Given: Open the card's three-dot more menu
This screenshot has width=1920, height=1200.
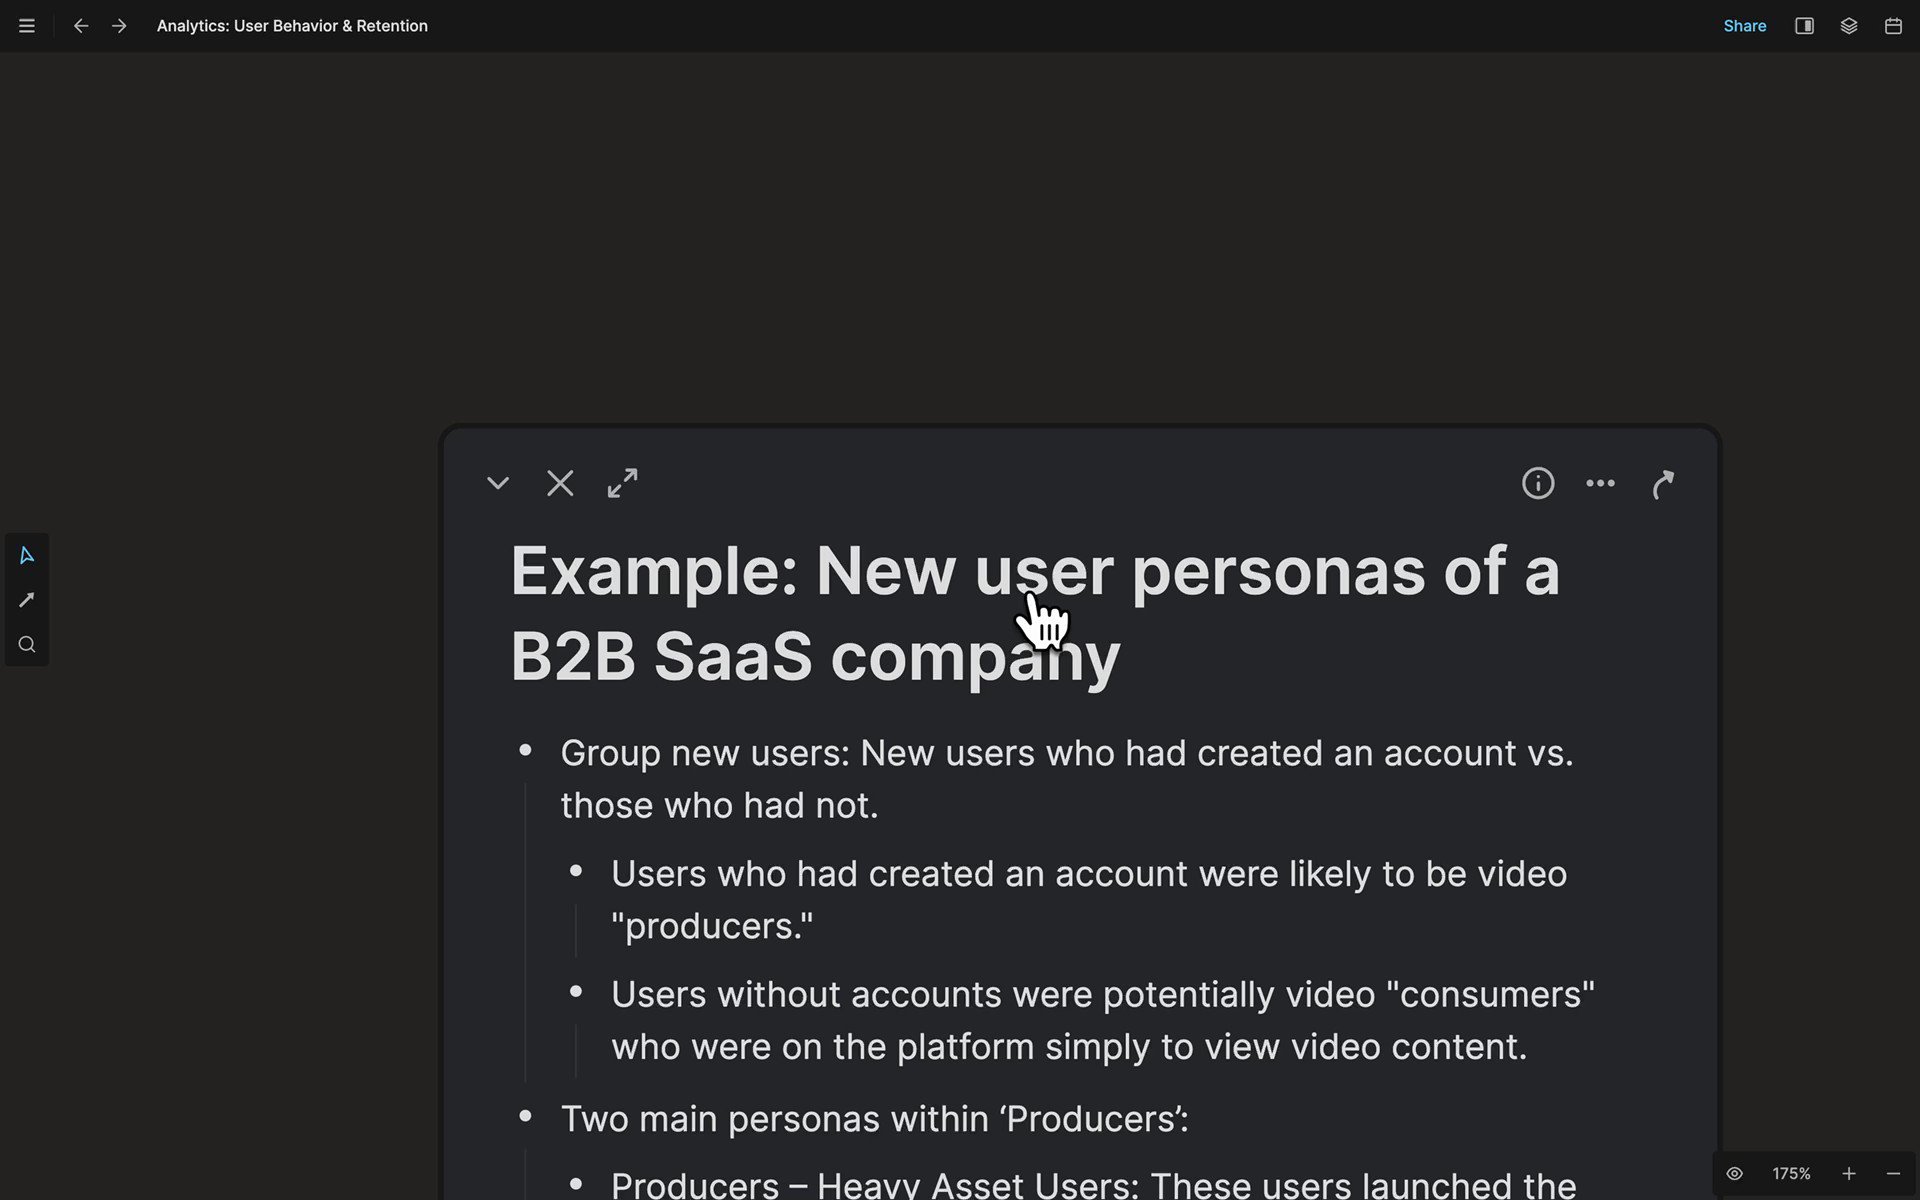Looking at the screenshot, I should coord(1600,484).
